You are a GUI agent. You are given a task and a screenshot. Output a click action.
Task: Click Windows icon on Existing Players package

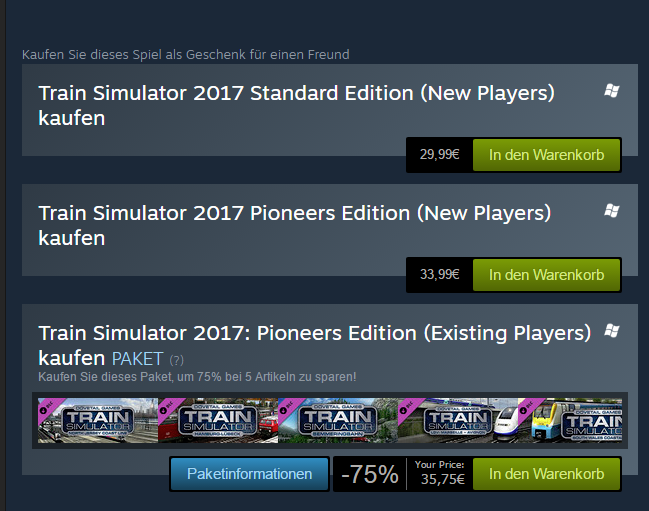[612, 331]
